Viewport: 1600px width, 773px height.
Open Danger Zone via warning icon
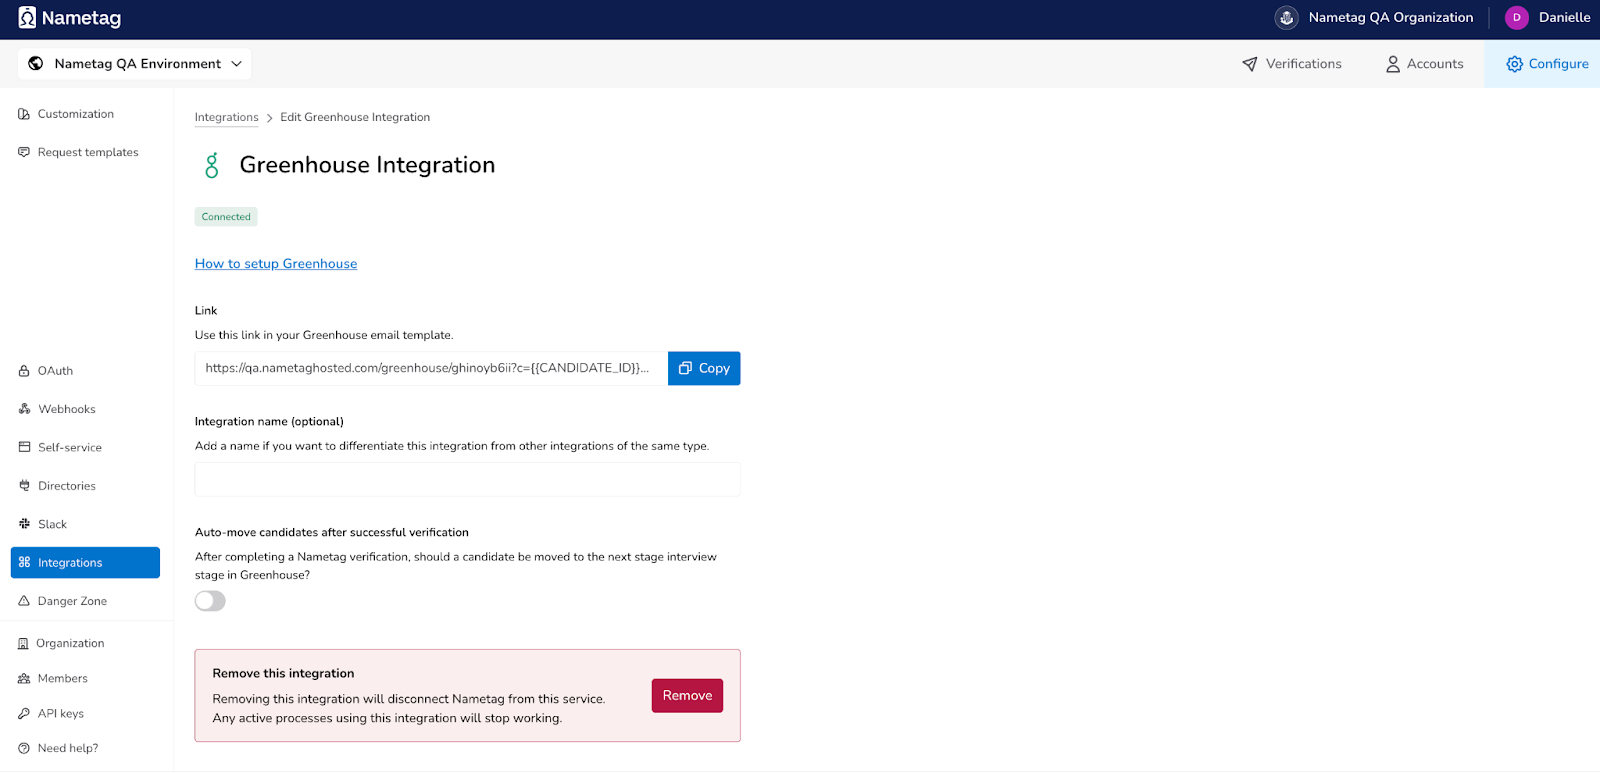tap(24, 601)
